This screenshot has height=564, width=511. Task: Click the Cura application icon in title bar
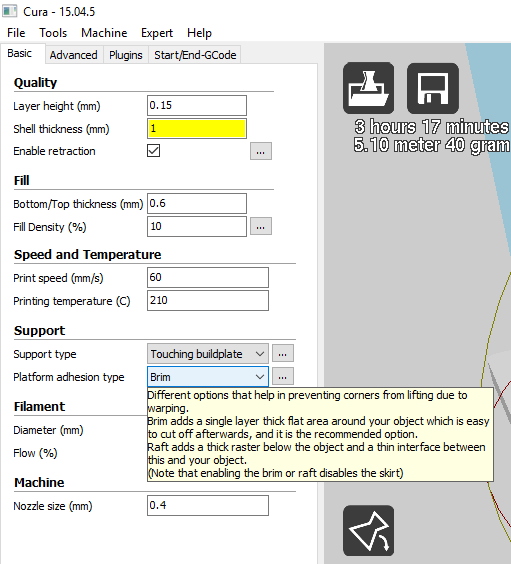(x=10, y=11)
